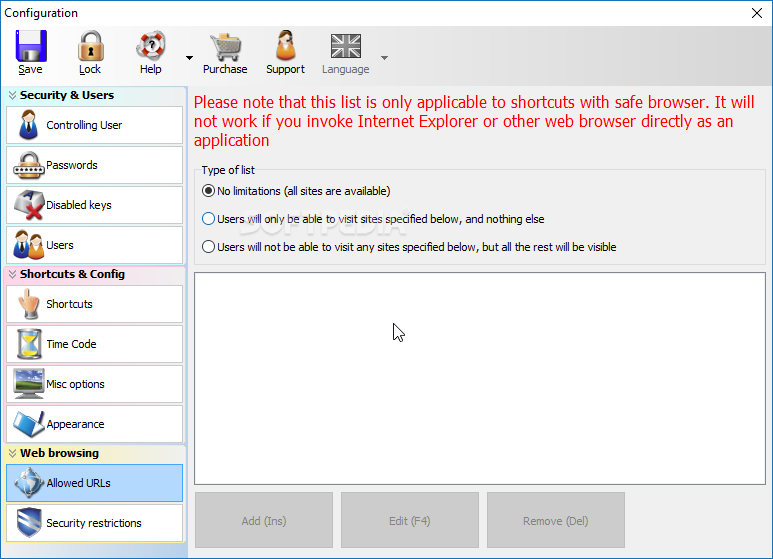The image size is (773, 559).
Task: Open the Help dropdown arrow
Action: 189,58
